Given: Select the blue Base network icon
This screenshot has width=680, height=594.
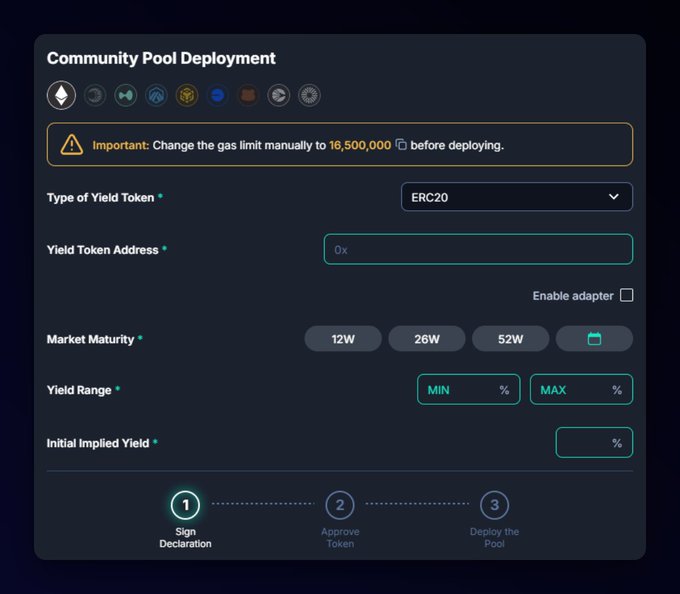Looking at the screenshot, I should [x=217, y=96].
